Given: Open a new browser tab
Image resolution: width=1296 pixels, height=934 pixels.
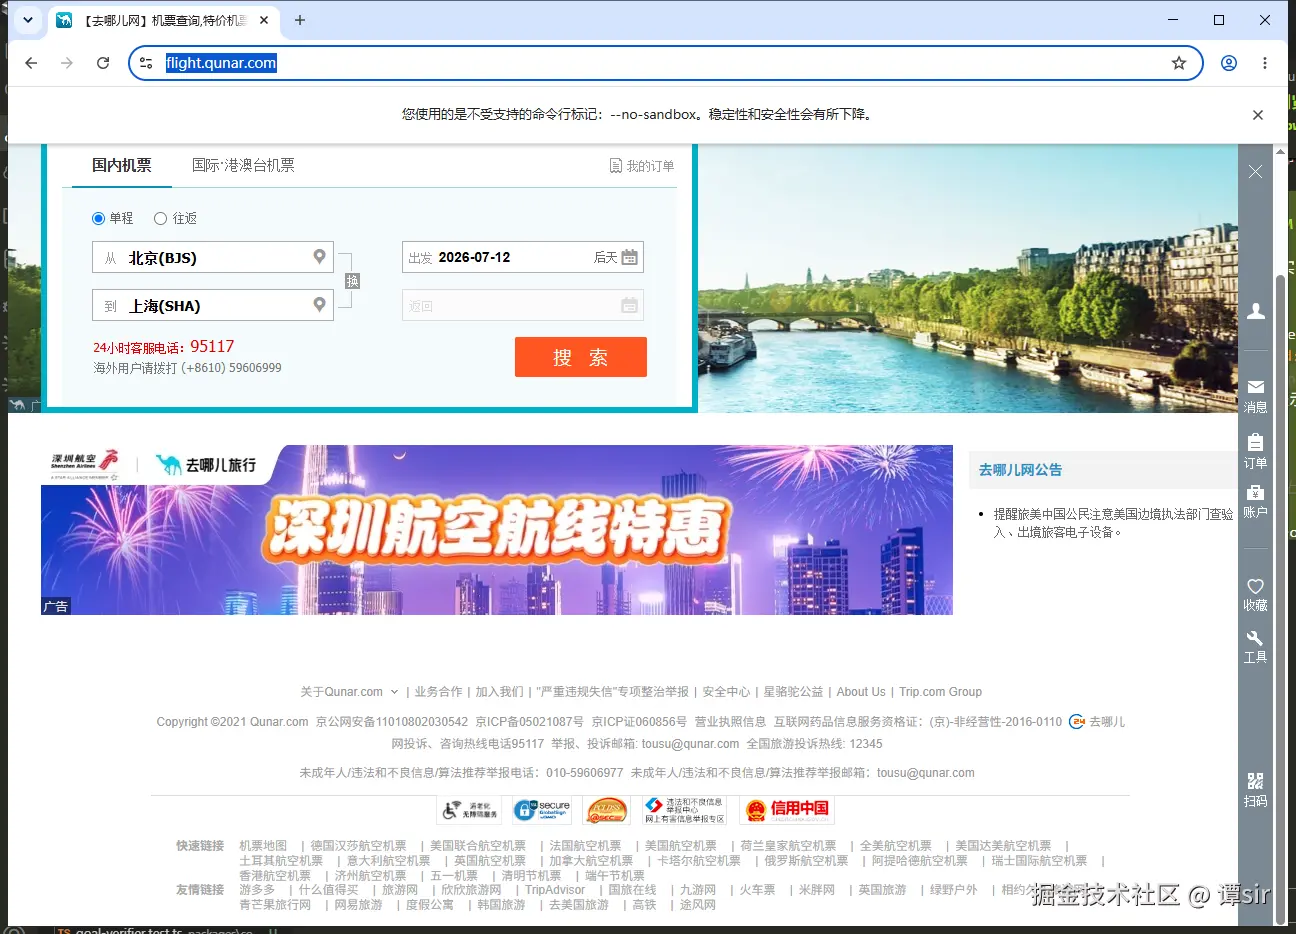Looking at the screenshot, I should click(x=300, y=20).
